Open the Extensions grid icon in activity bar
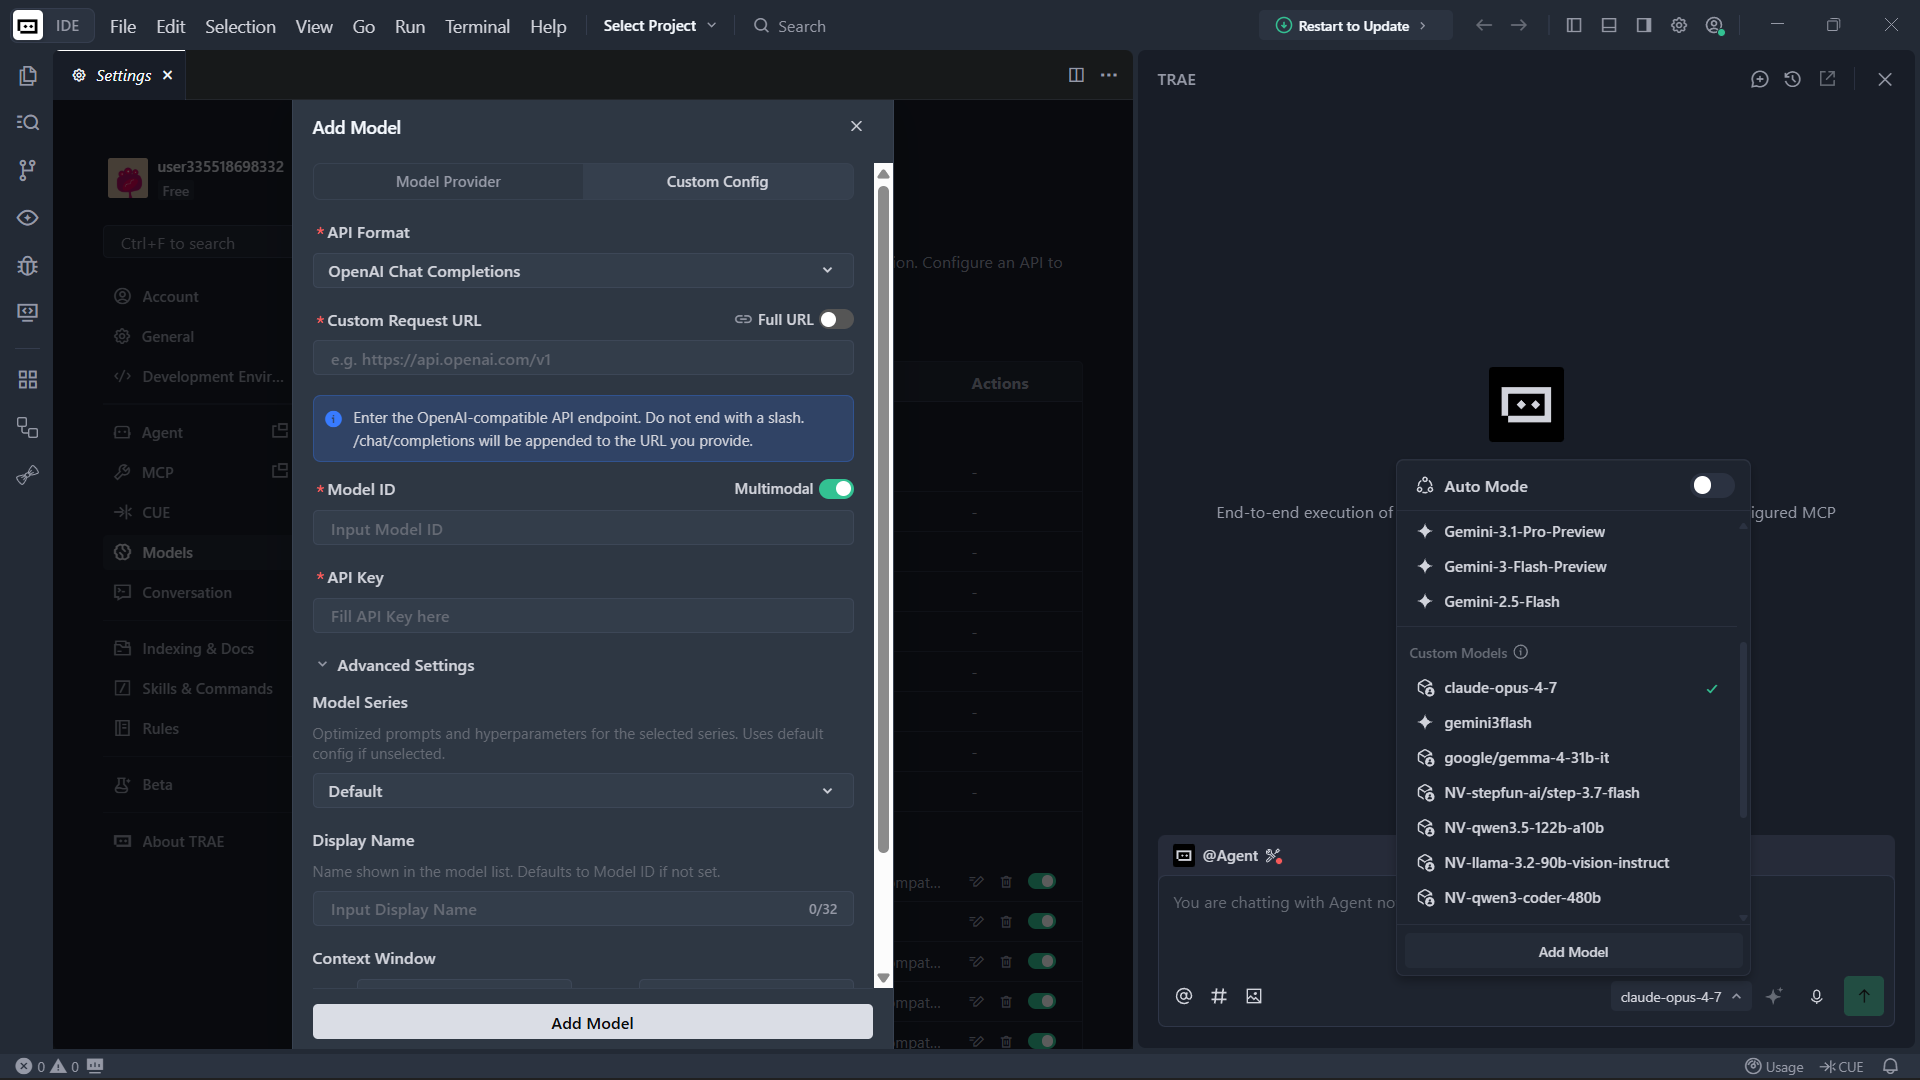This screenshot has height=1080, width=1920. click(28, 380)
